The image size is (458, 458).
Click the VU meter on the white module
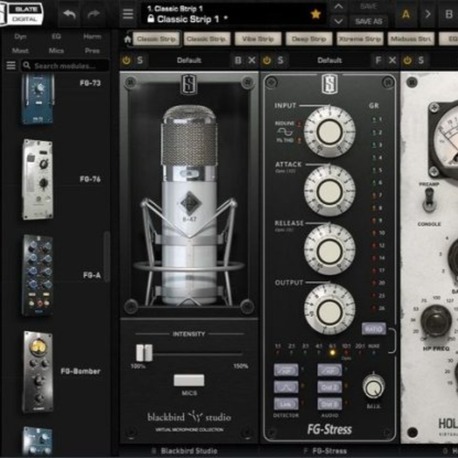445,140
